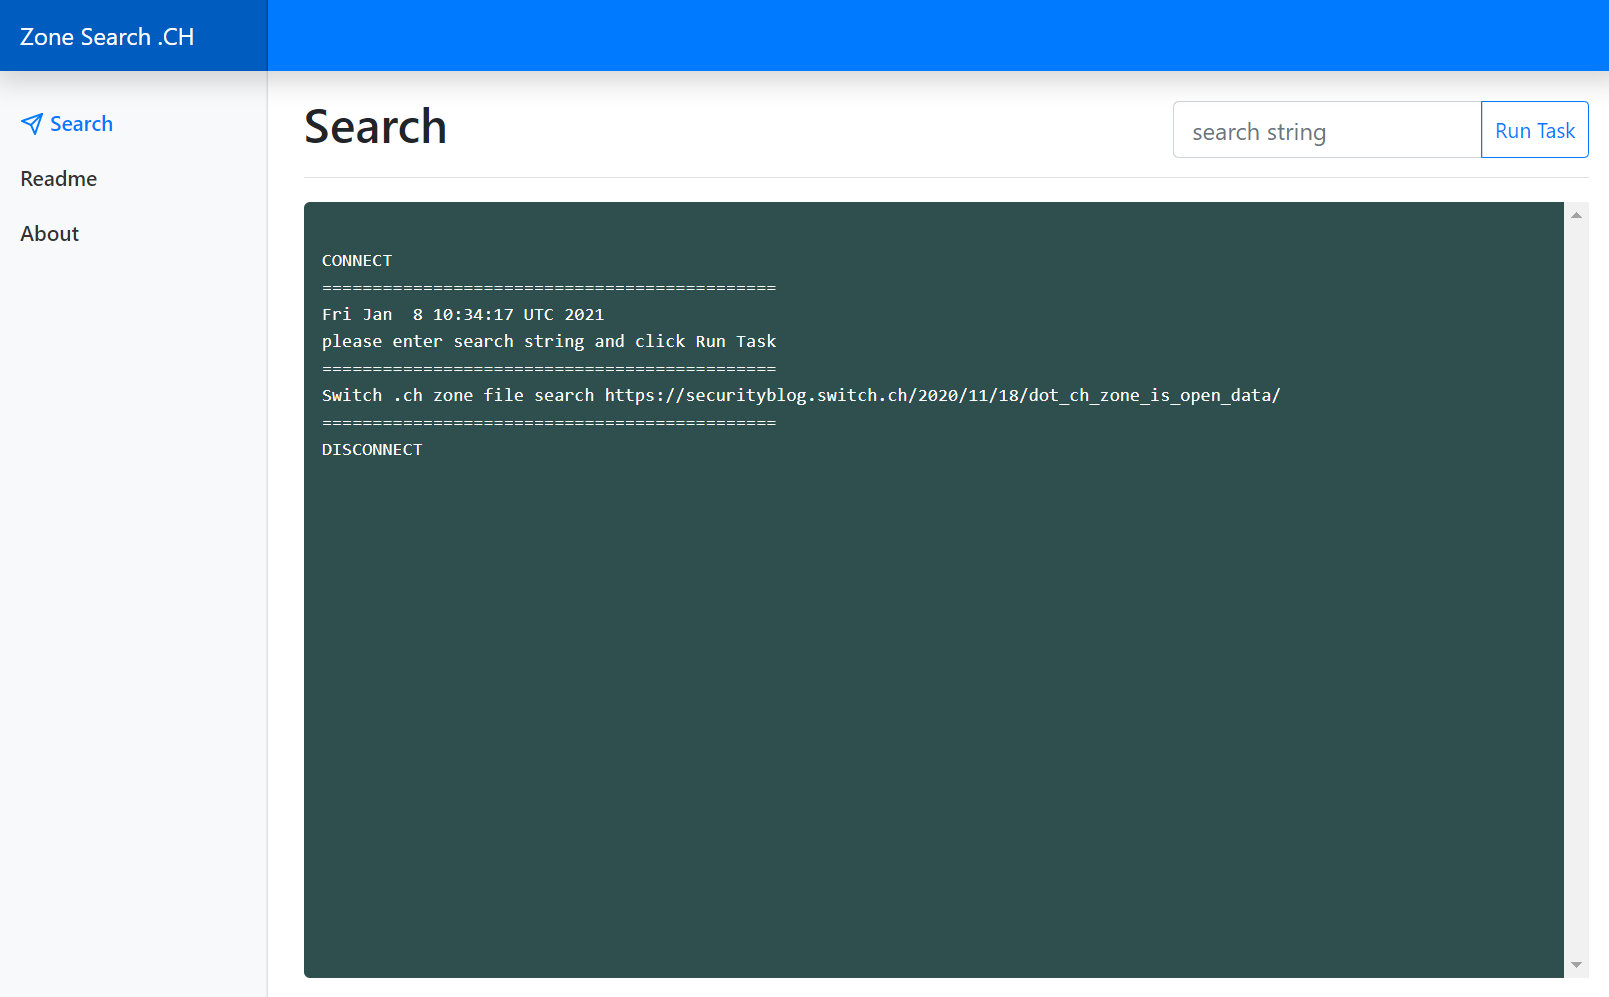Open the Readme page
Image resolution: width=1609 pixels, height=997 pixels.
tap(58, 178)
